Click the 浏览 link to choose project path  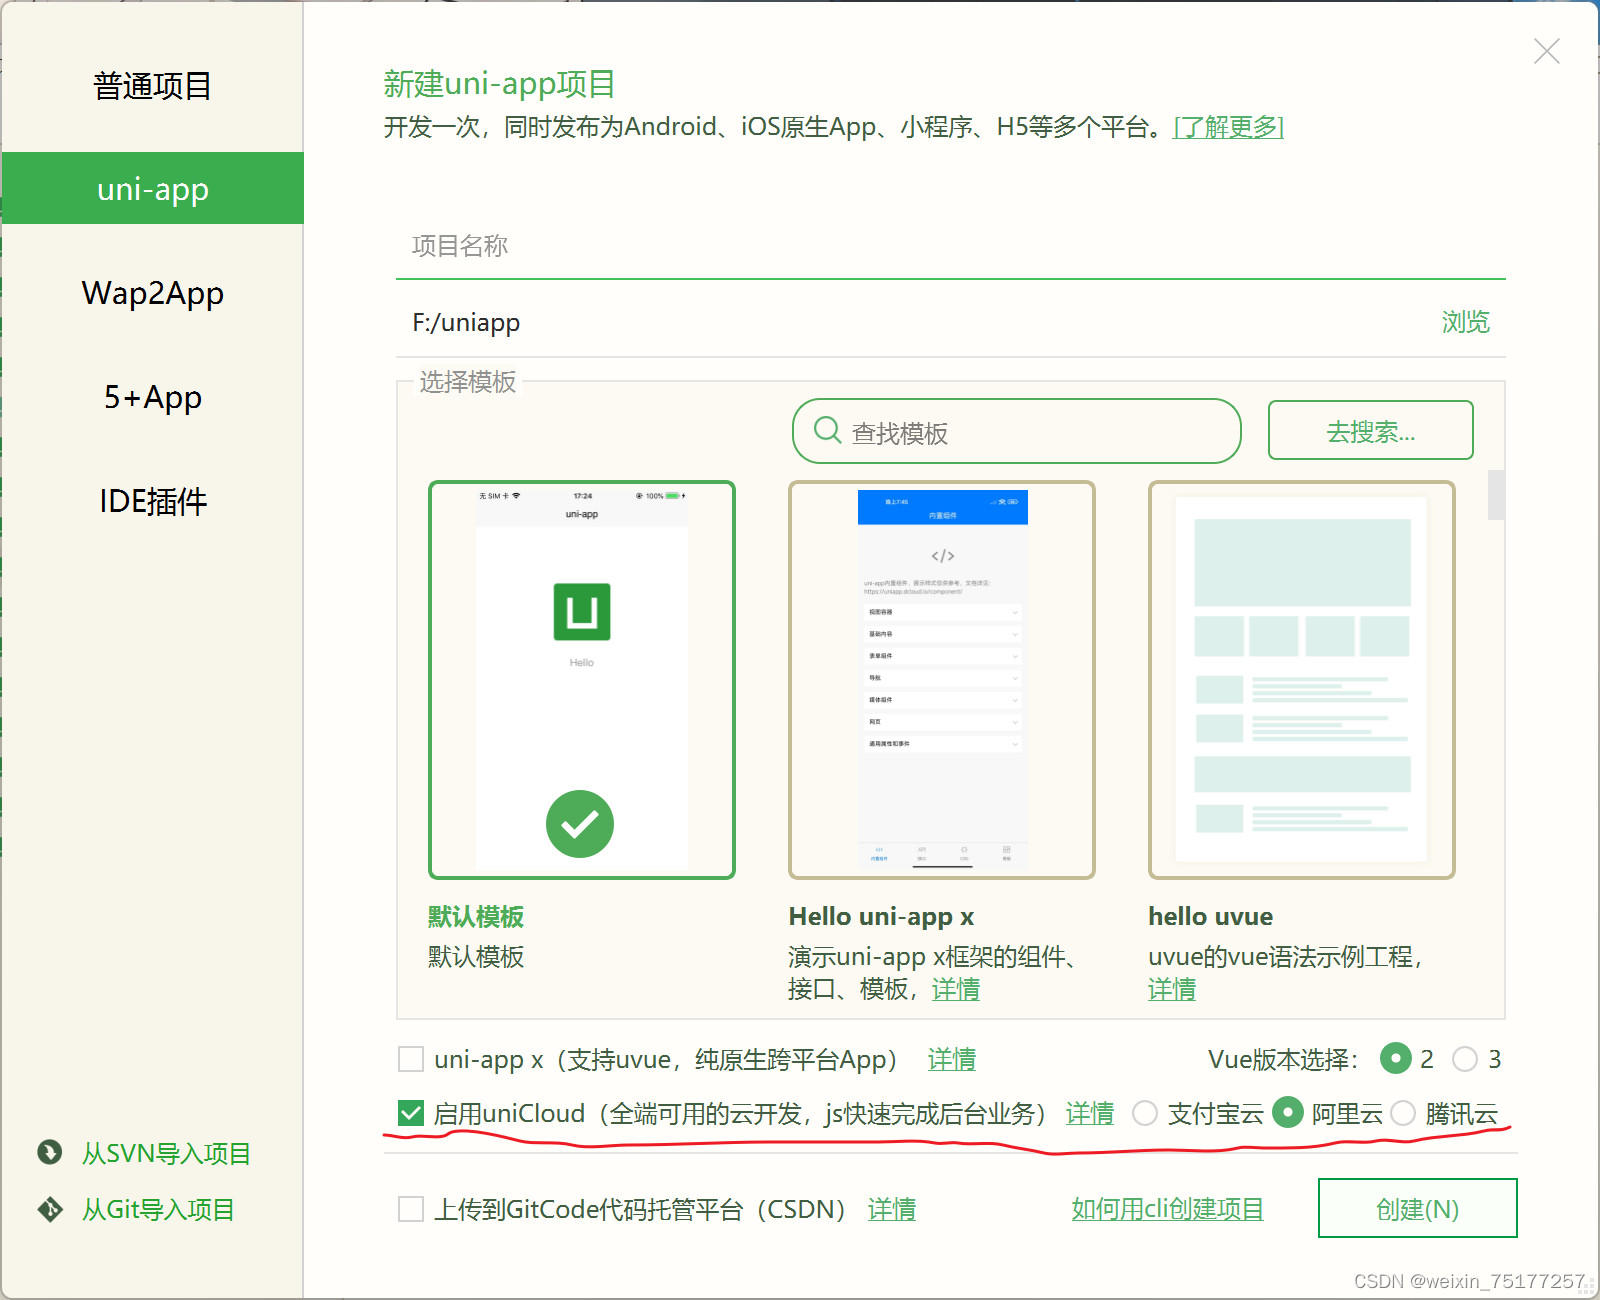point(1466,322)
